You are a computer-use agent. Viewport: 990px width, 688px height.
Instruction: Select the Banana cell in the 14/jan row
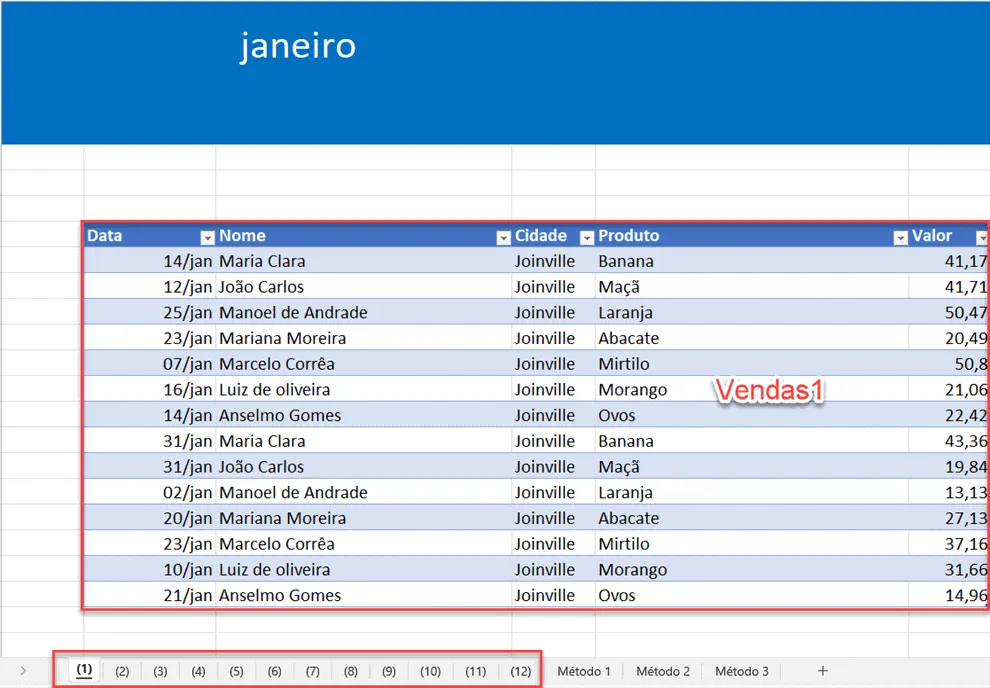click(752, 261)
